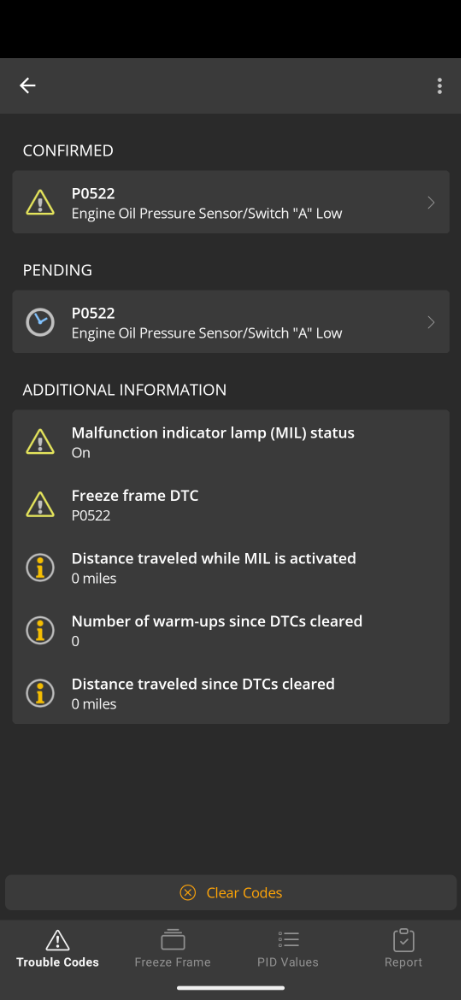The image size is (461, 1000).
Task: Tap the Clear Codes button
Action: 231,892
